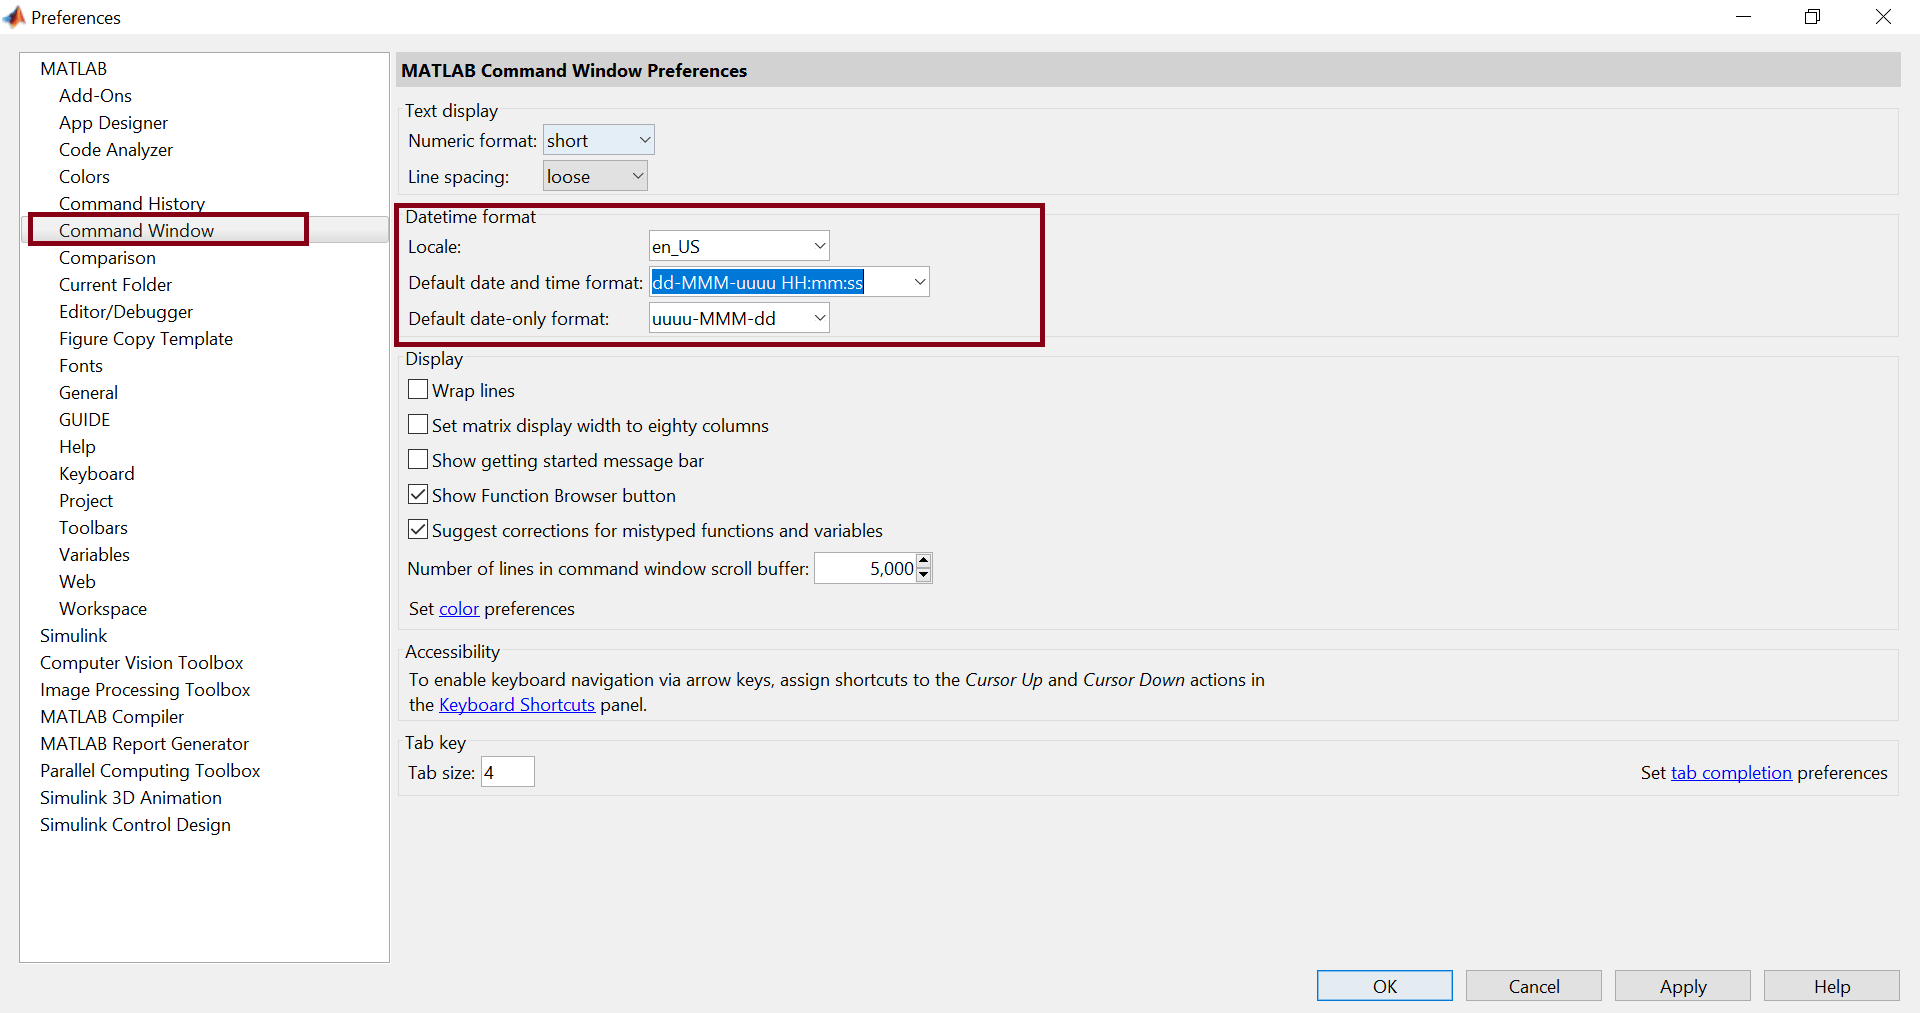The image size is (1920, 1013).
Task: Open the Line spacing dropdown
Action: (x=595, y=176)
